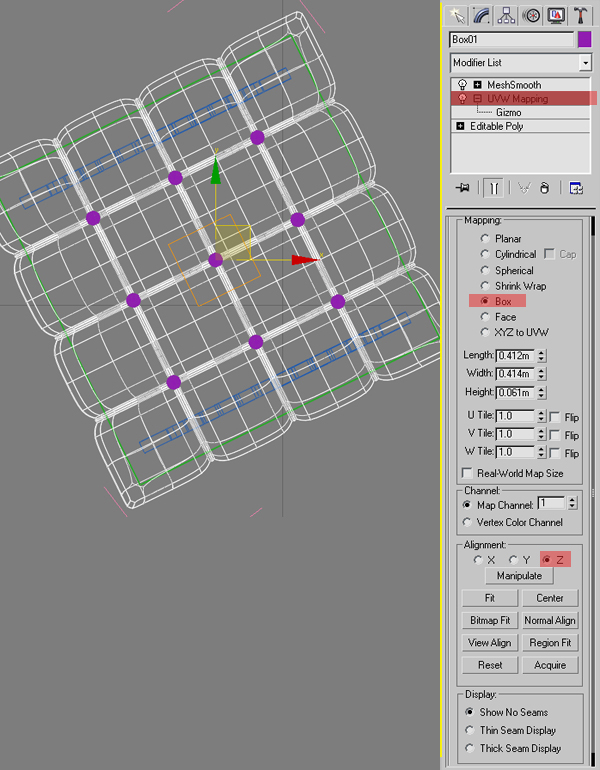The image size is (600, 770).
Task: Click the purple object color swatch
Action: click(x=584, y=39)
